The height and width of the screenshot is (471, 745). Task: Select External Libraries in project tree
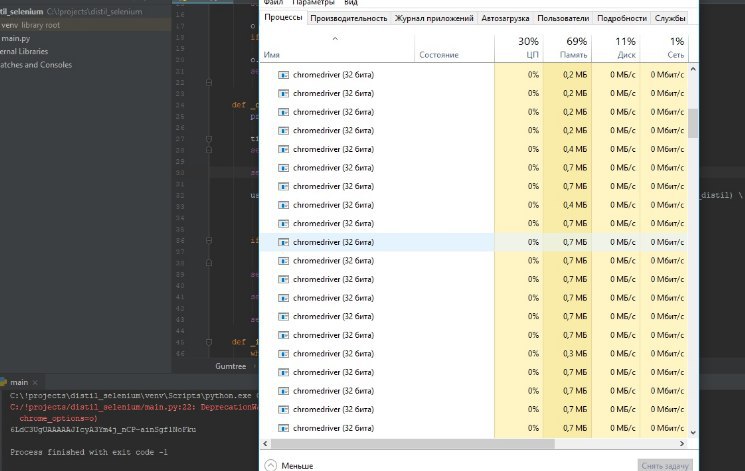(24, 51)
